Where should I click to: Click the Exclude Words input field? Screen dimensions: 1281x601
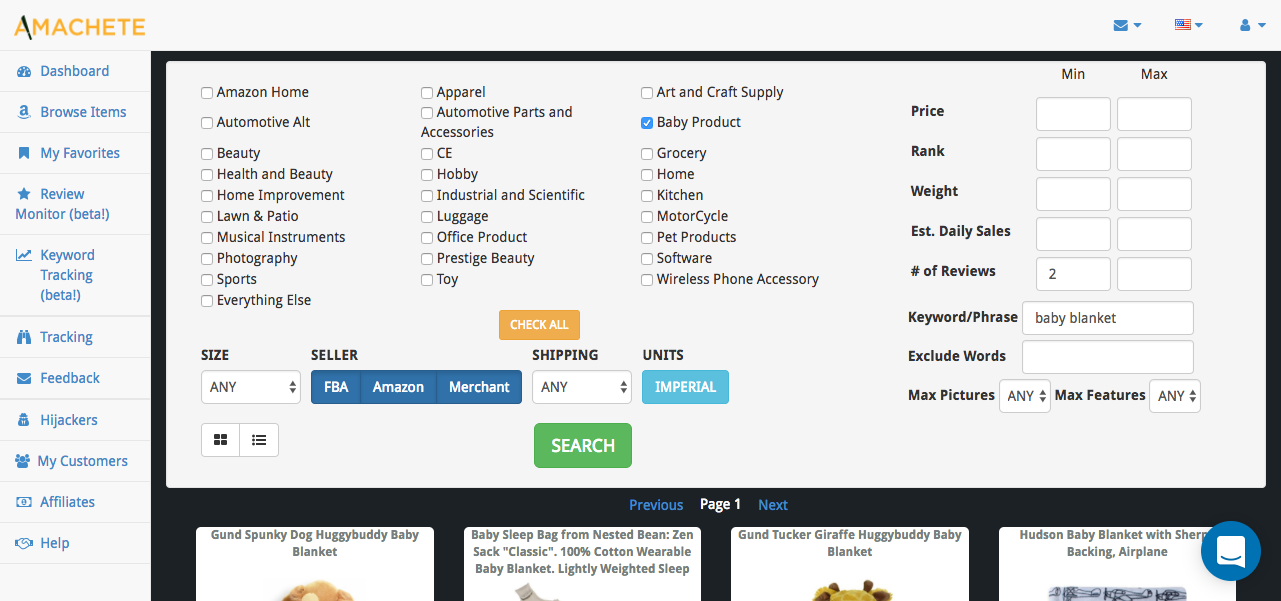1108,357
